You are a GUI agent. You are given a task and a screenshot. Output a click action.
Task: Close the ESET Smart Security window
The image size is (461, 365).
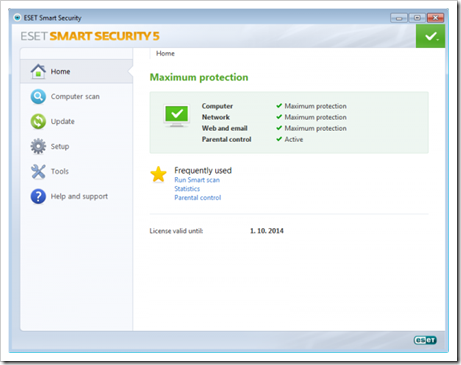[435, 18]
